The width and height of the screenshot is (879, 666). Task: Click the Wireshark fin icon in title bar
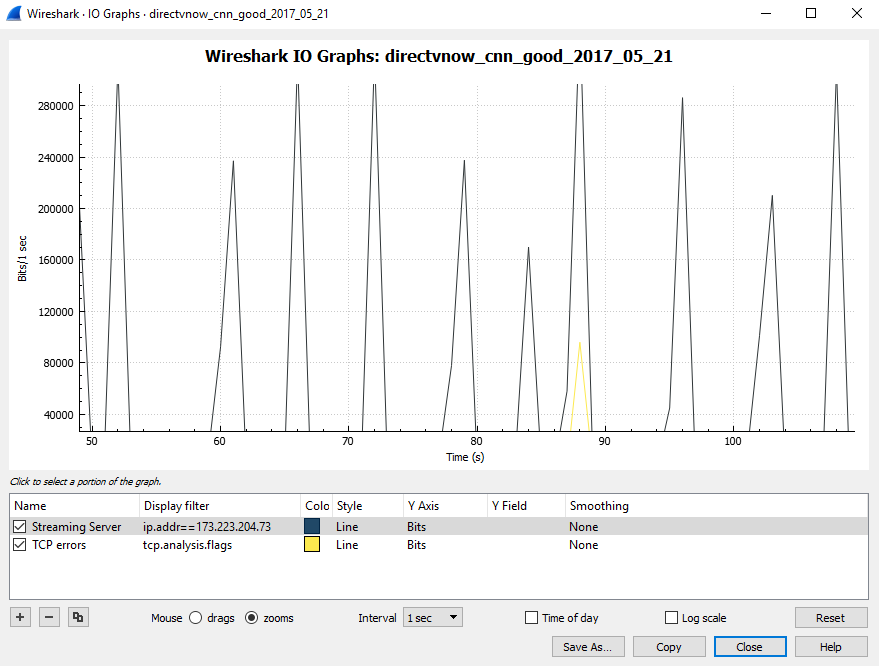coord(14,13)
